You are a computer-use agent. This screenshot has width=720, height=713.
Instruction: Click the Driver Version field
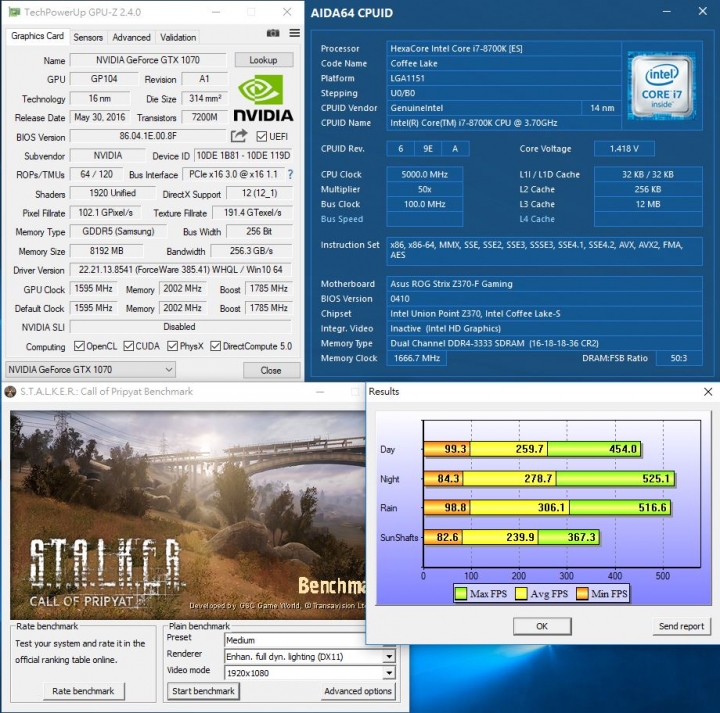coord(180,269)
